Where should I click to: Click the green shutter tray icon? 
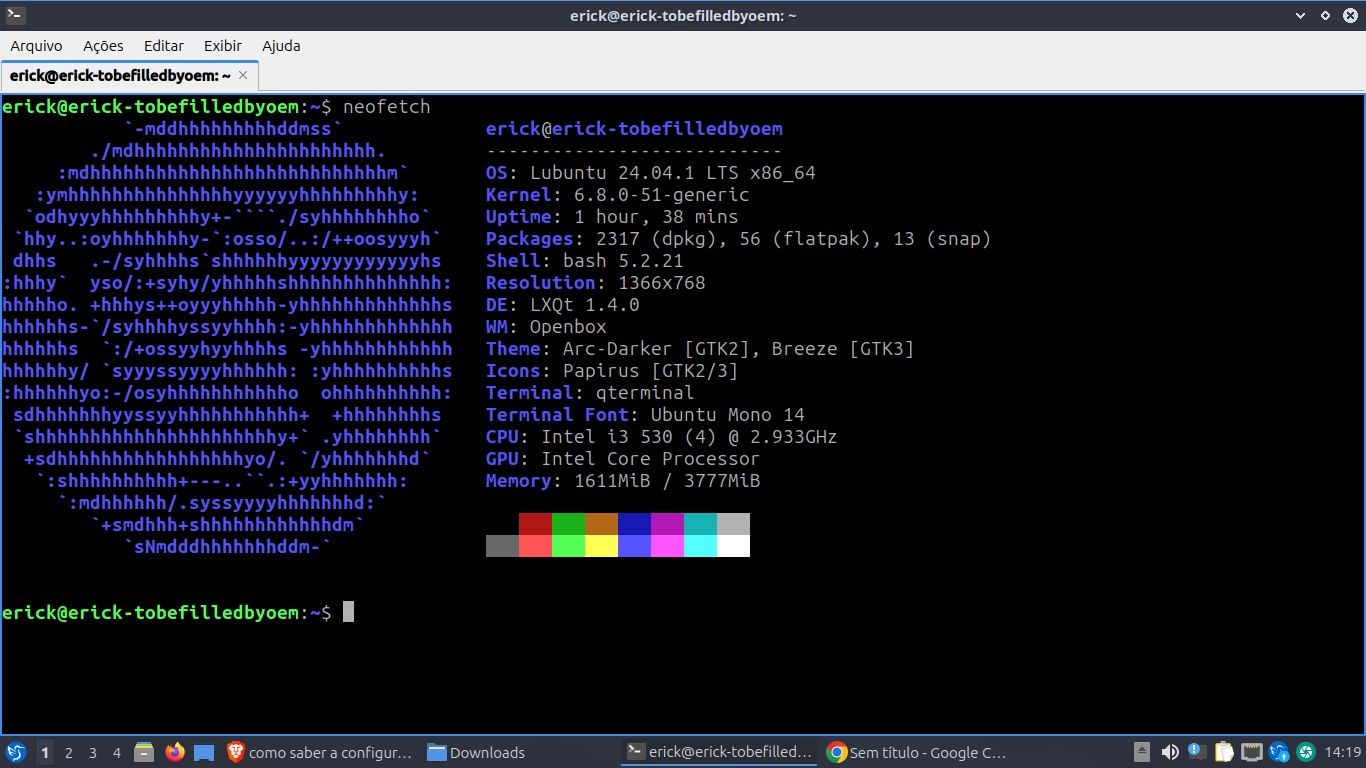pyautogui.click(x=1305, y=752)
